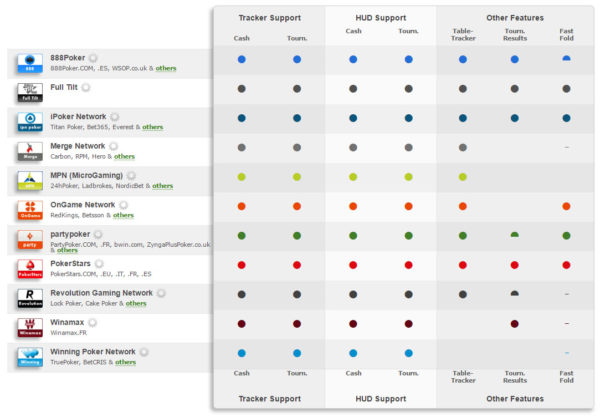Viewport: 600px width, 417px height.
Task: Expand "others" in the Merge Network row
Action: coord(124,157)
